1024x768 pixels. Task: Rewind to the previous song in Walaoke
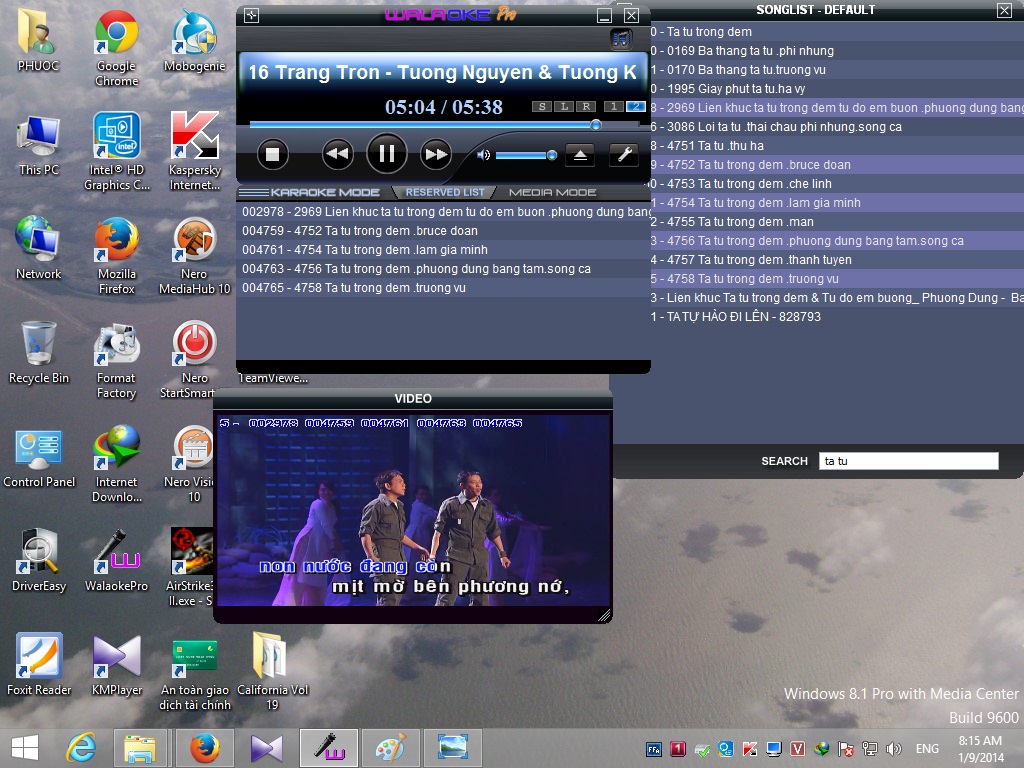pos(337,155)
